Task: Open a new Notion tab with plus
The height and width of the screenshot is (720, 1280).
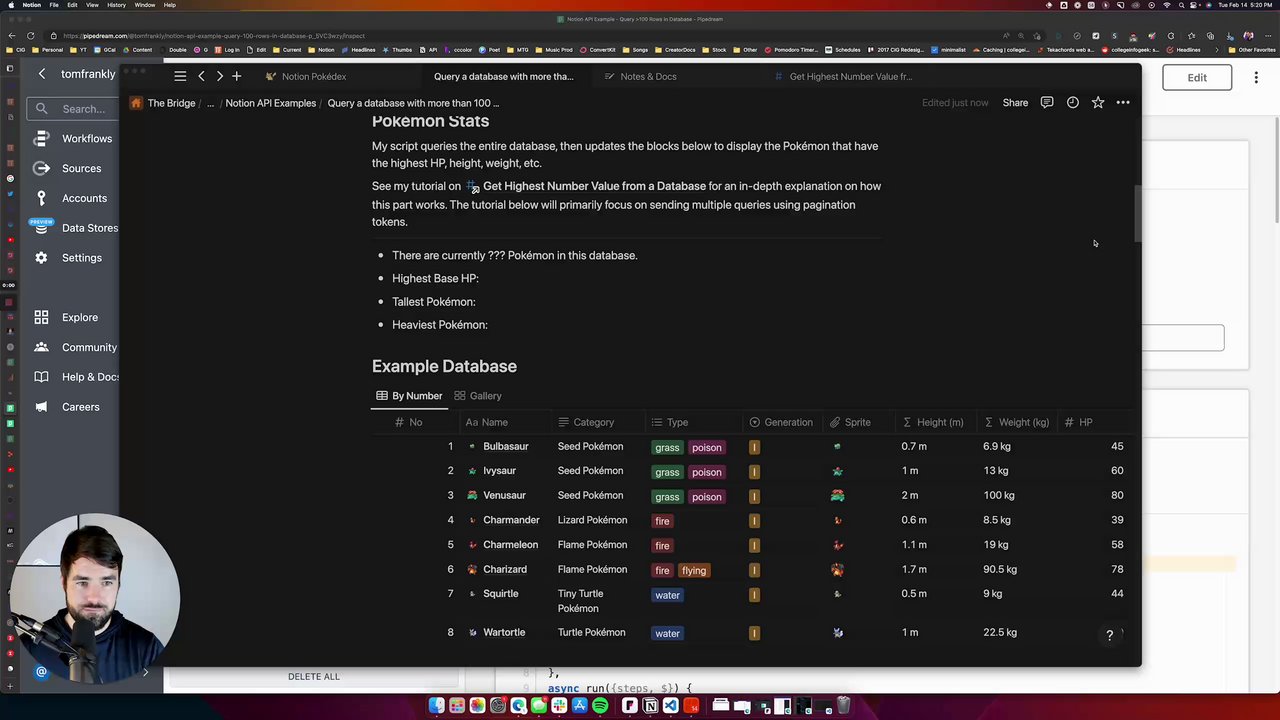Action: point(237,76)
